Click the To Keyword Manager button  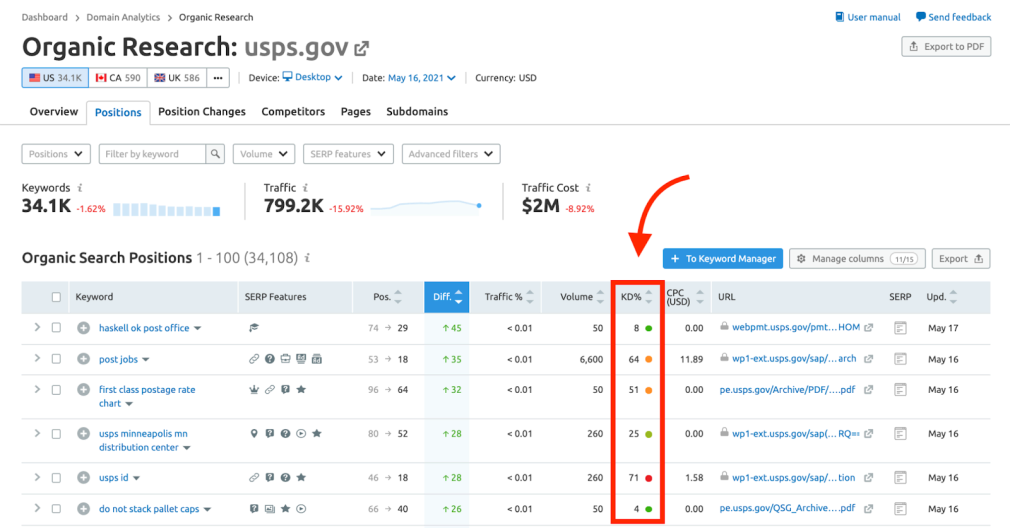tap(721, 259)
